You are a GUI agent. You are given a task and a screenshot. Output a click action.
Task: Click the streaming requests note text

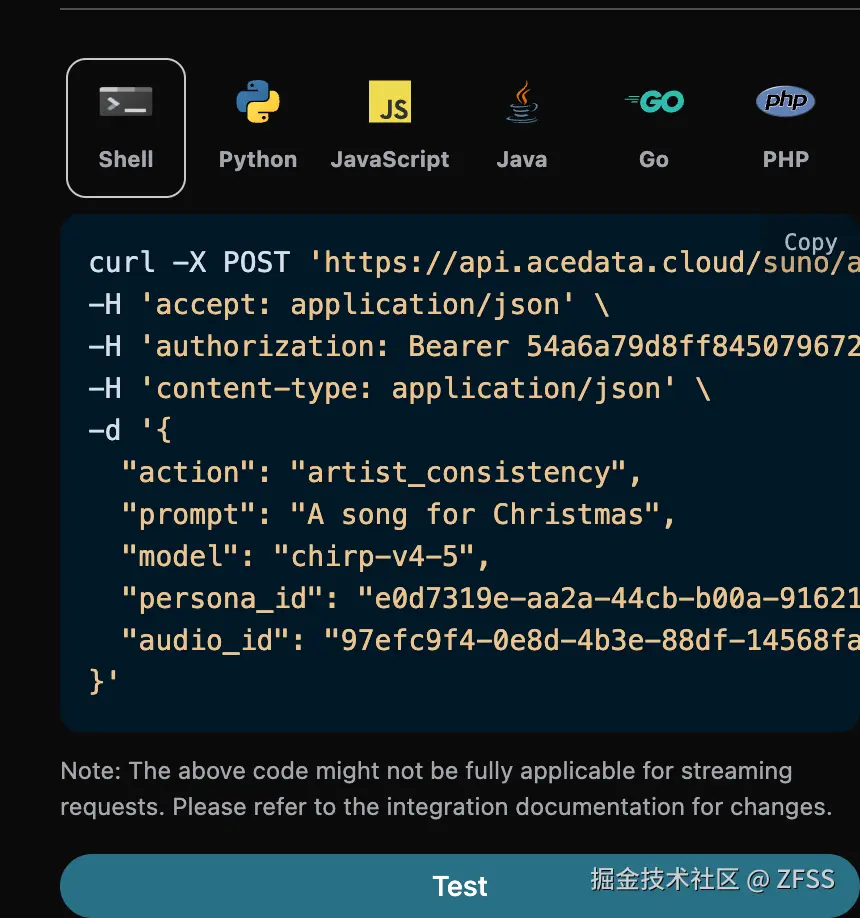pos(446,789)
